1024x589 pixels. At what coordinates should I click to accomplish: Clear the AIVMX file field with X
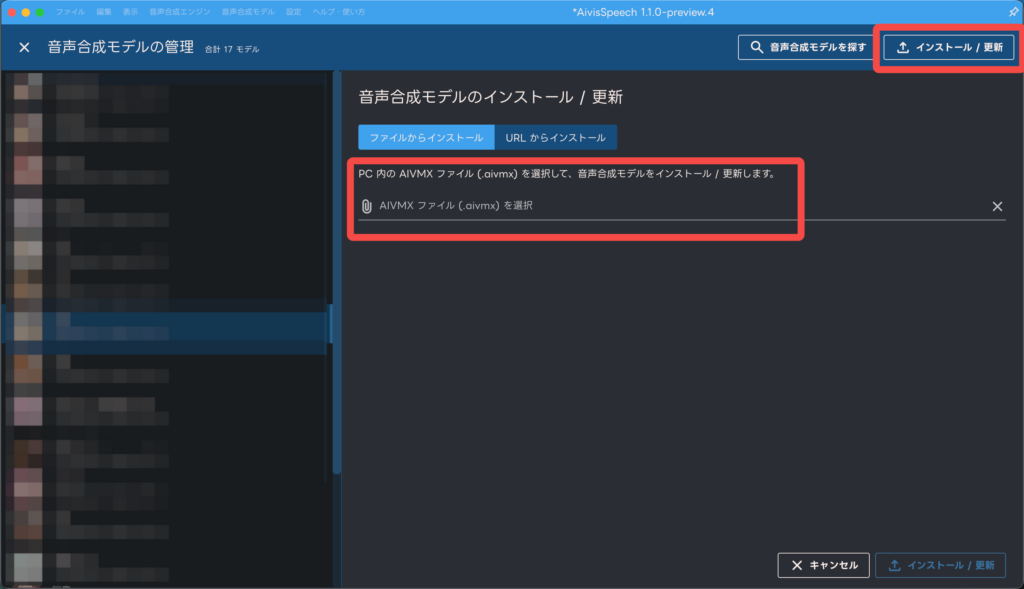996,206
